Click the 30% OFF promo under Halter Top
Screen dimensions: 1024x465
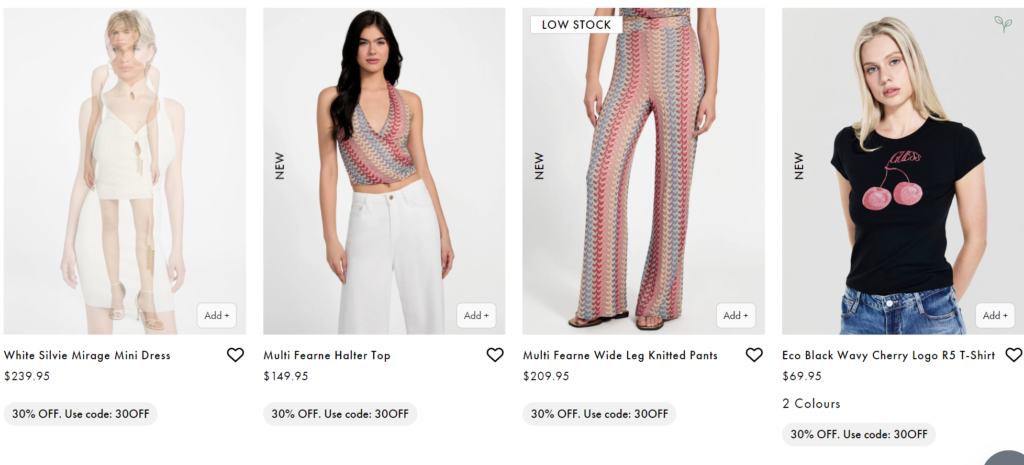pos(340,414)
